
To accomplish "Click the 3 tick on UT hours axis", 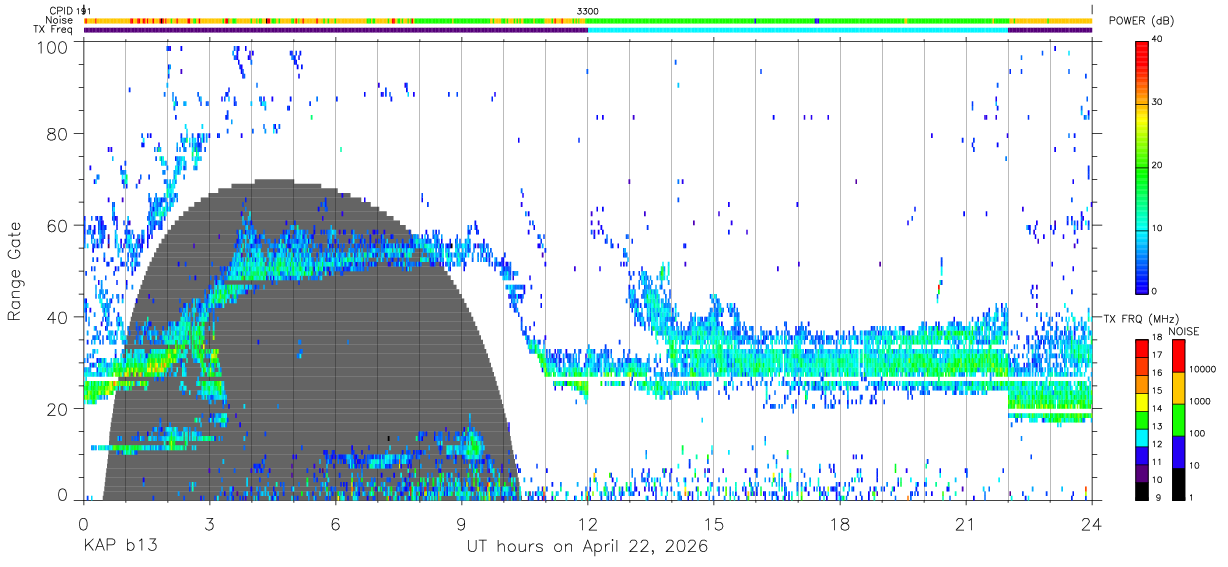I will click(209, 525).
